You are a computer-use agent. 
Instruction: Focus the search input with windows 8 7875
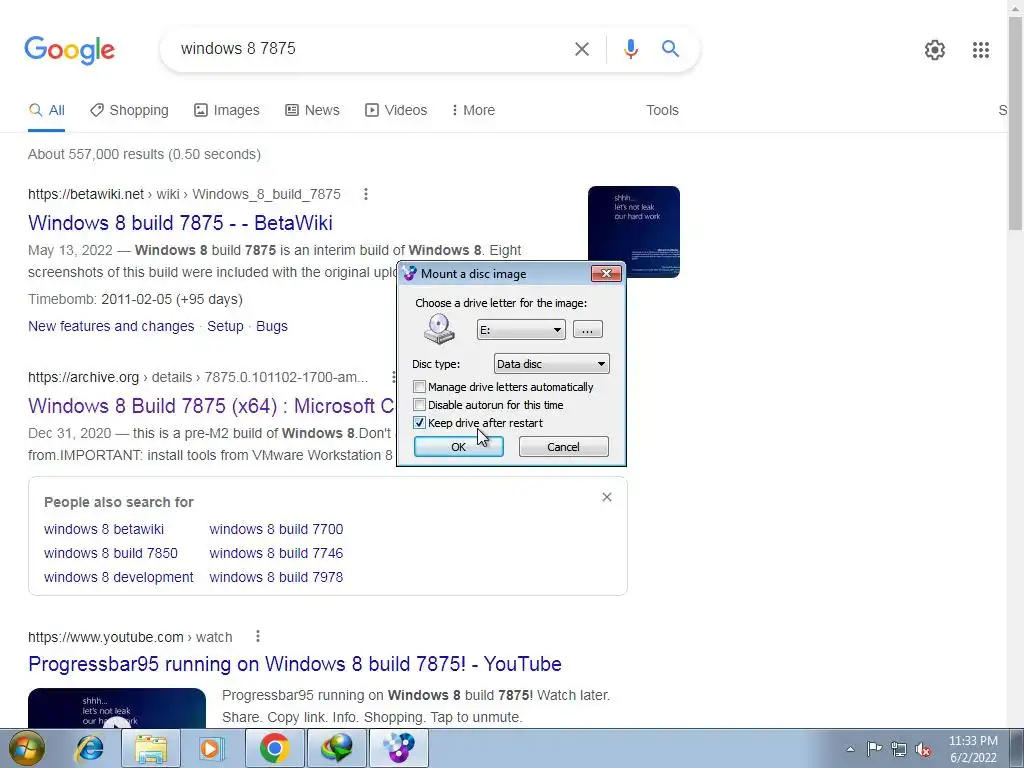[369, 49]
